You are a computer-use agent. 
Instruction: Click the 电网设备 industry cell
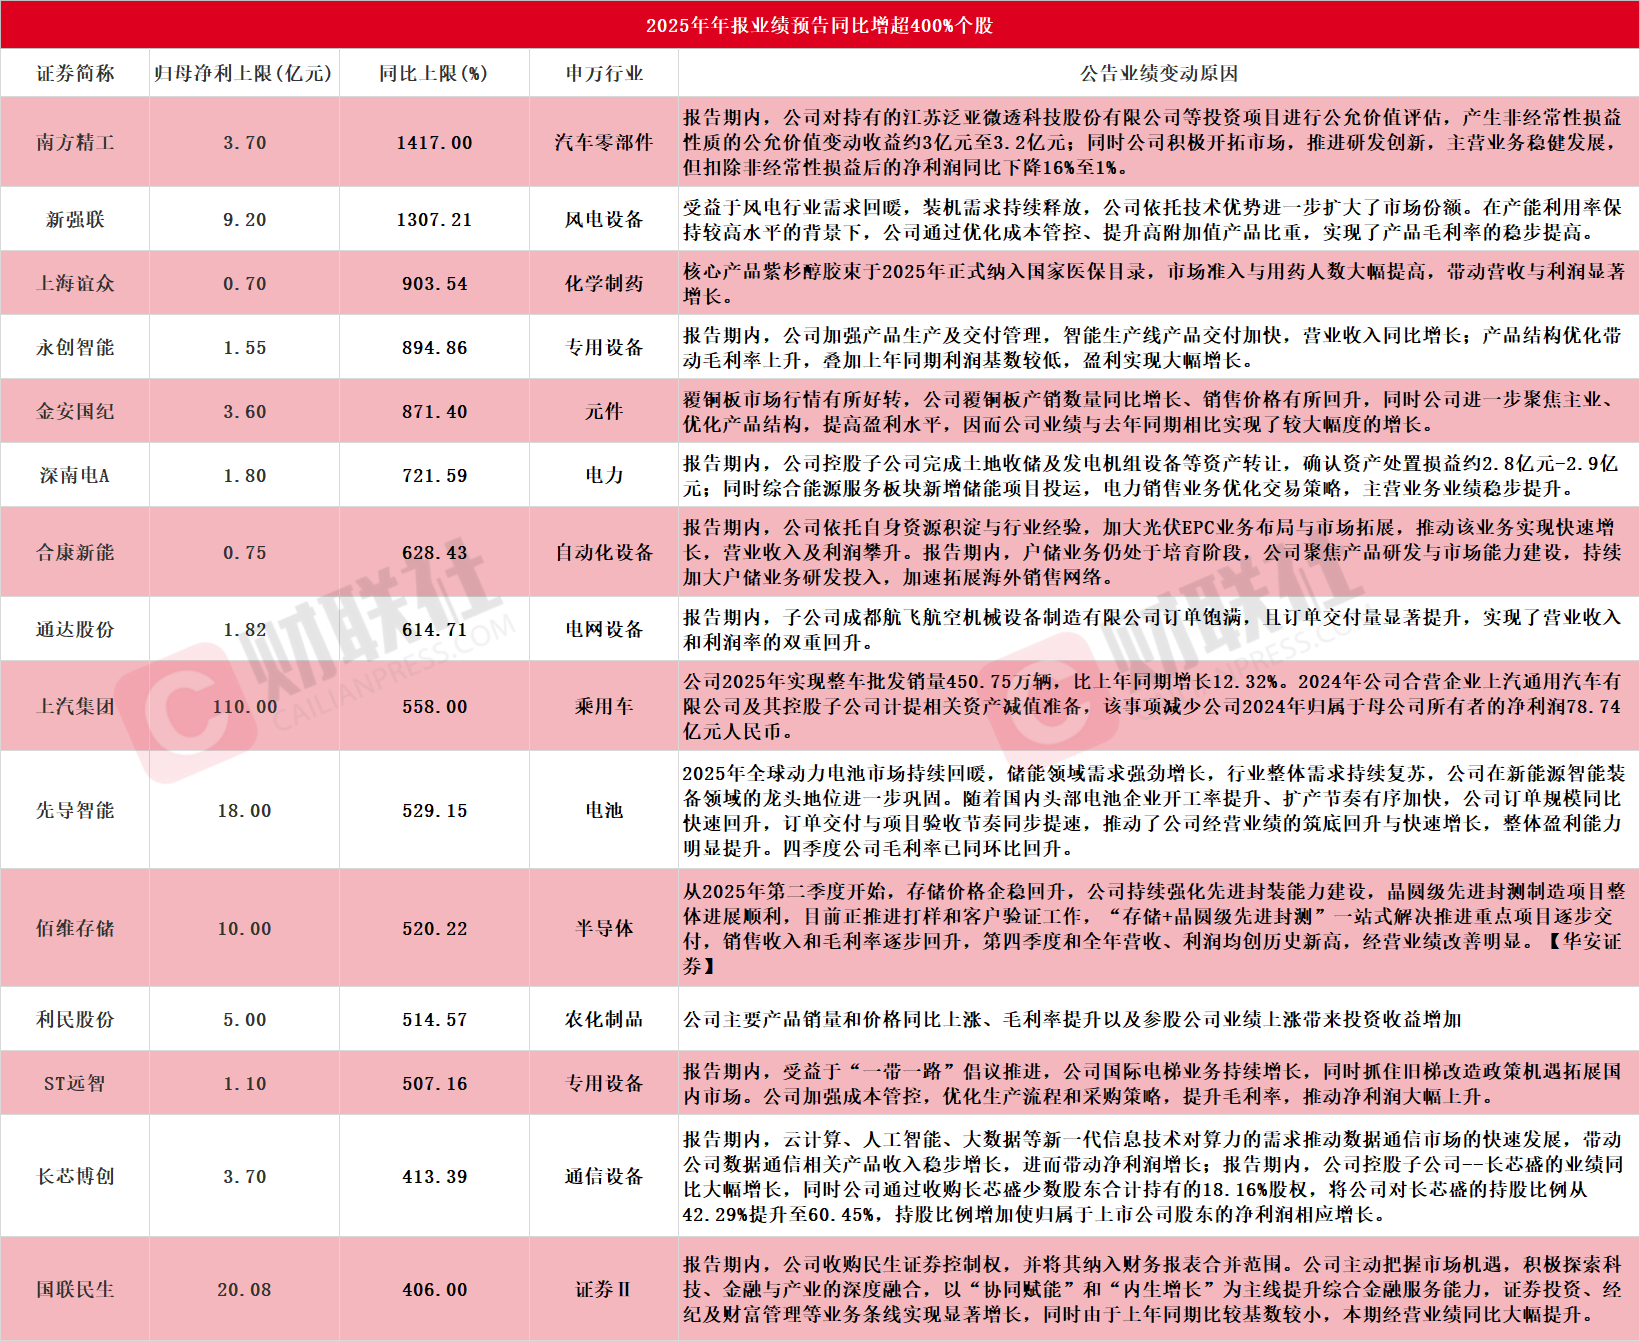coord(604,629)
